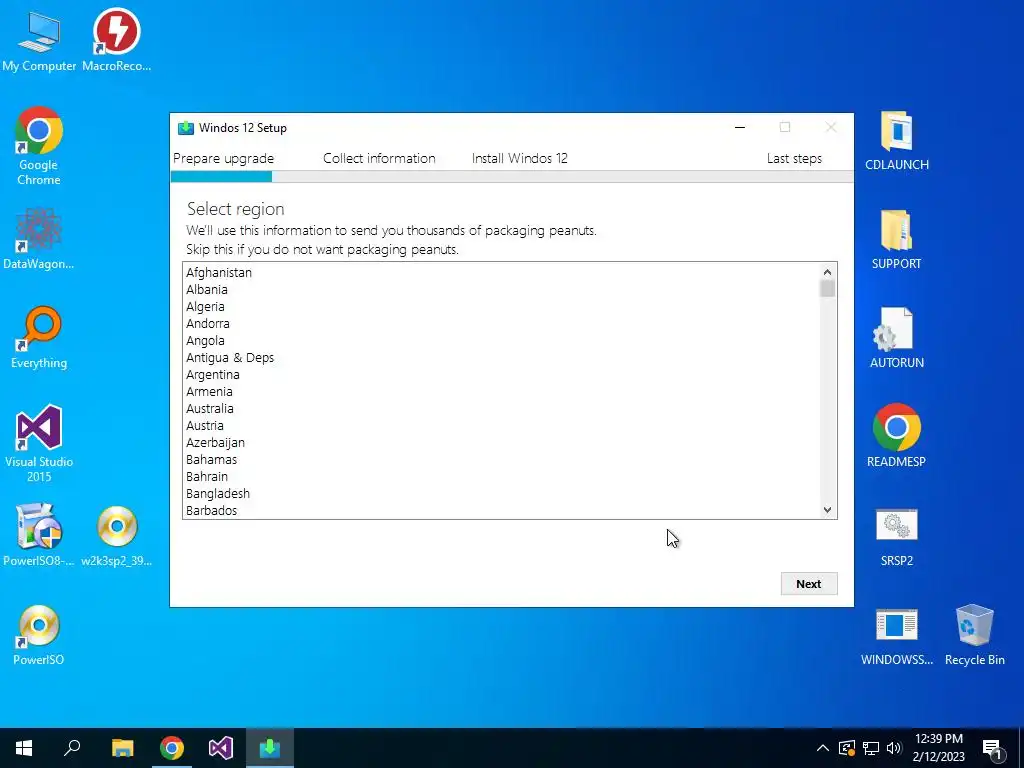Click region list scroll up arrow
Viewport: 1024px width, 768px height.
click(827, 272)
